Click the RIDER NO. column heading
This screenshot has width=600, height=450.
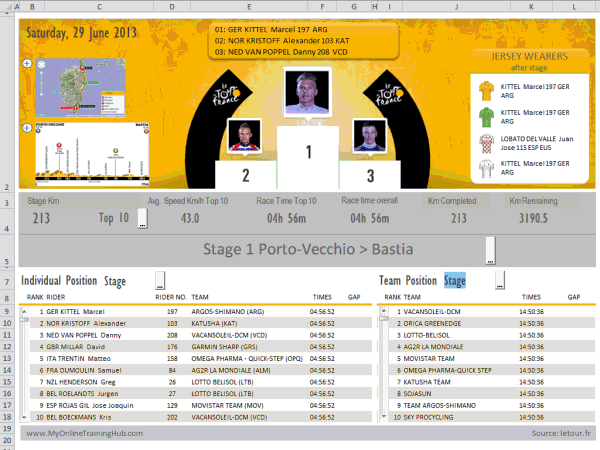tap(171, 297)
